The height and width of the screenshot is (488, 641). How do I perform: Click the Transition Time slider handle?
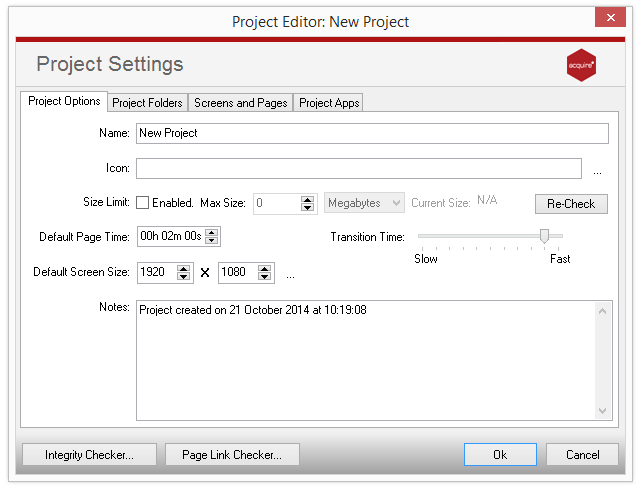544,236
